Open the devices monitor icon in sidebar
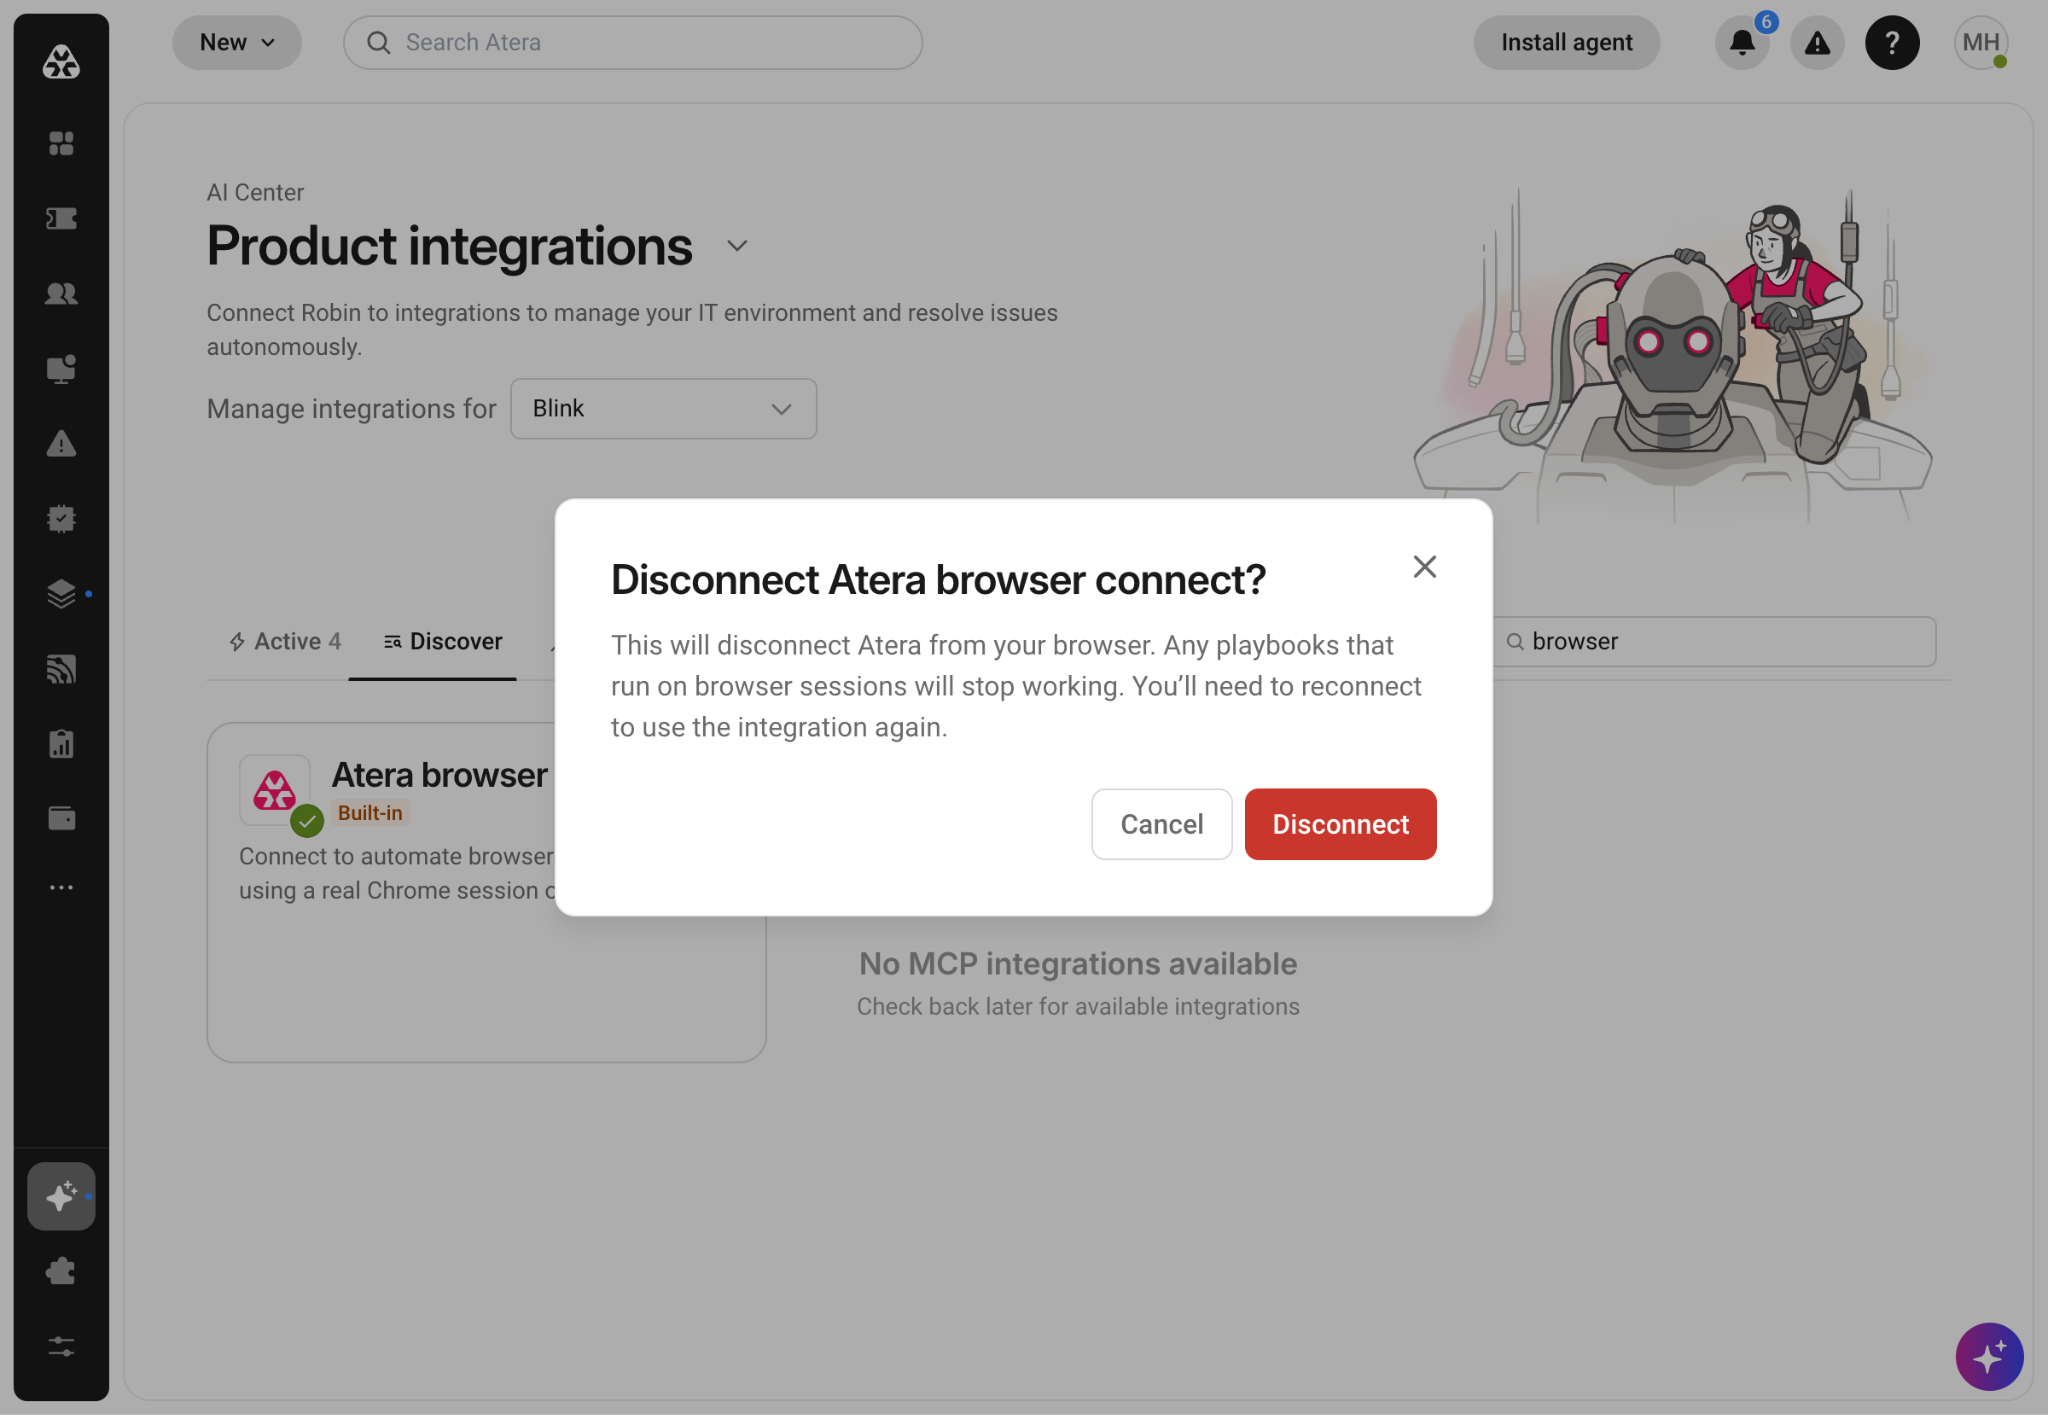 click(61, 369)
